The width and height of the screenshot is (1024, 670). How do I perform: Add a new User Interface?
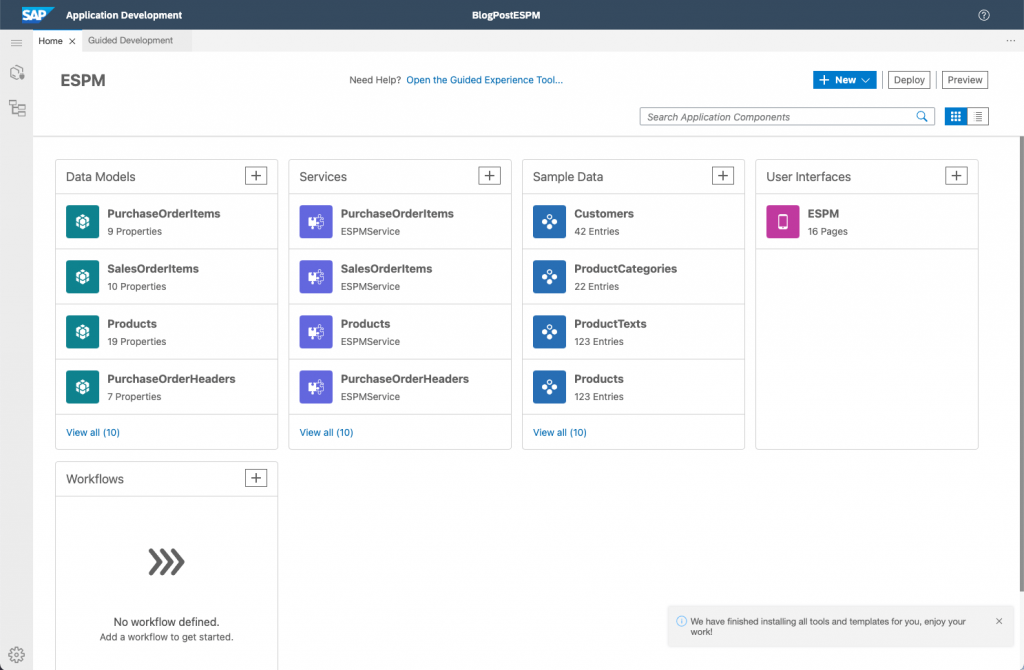(956, 176)
